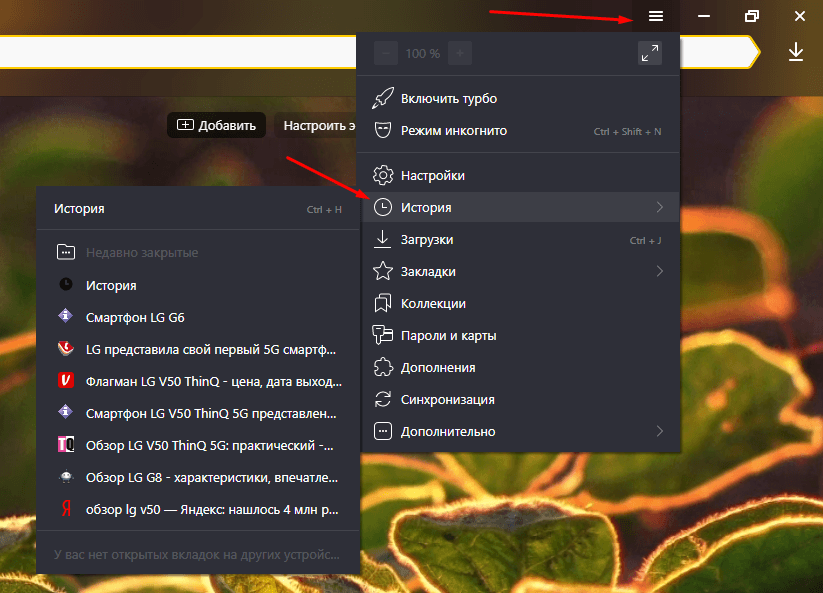Open Коллекции menu item
Screen dimensions: 823x593
point(518,303)
